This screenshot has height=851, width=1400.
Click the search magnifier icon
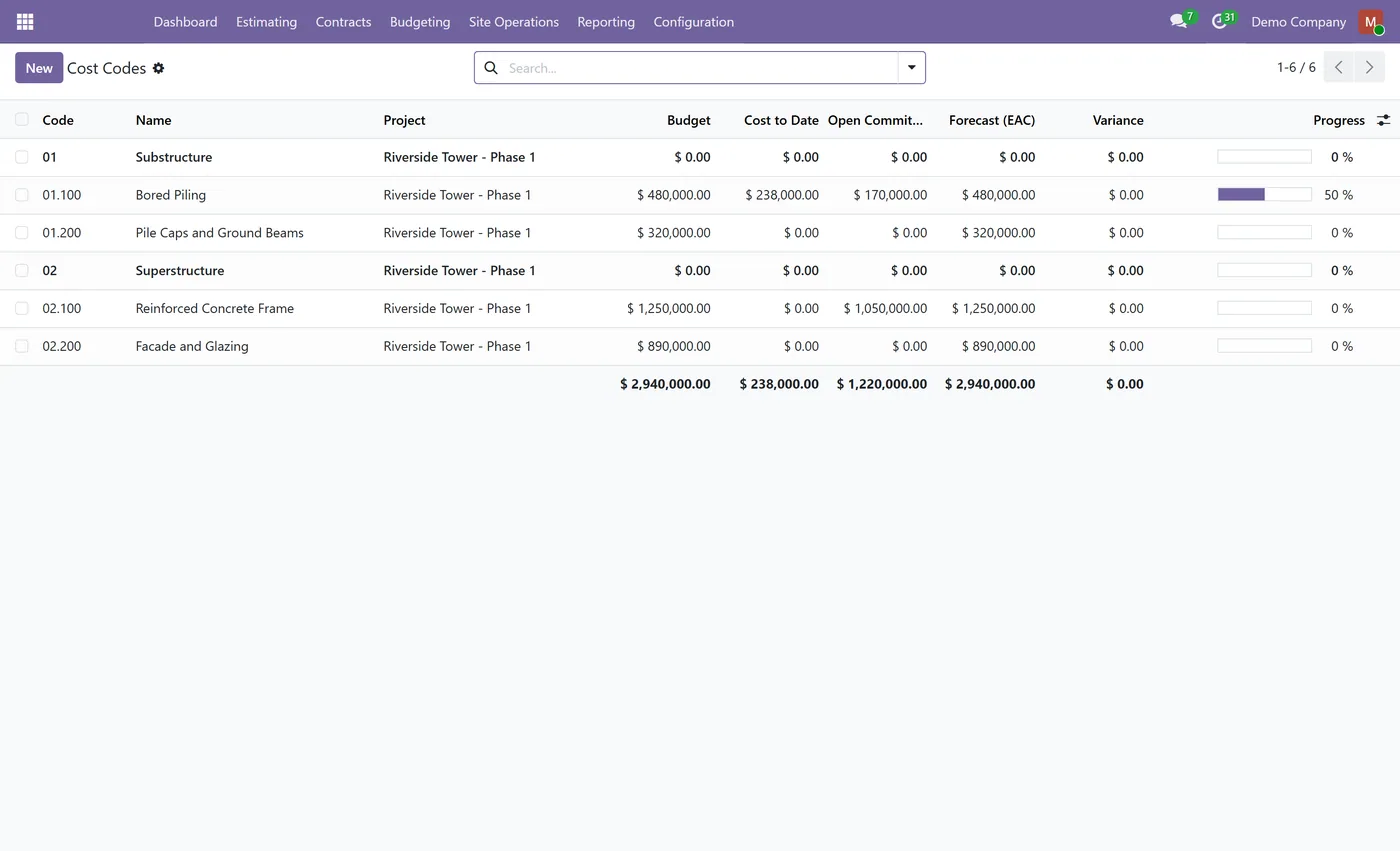click(491, 68)
